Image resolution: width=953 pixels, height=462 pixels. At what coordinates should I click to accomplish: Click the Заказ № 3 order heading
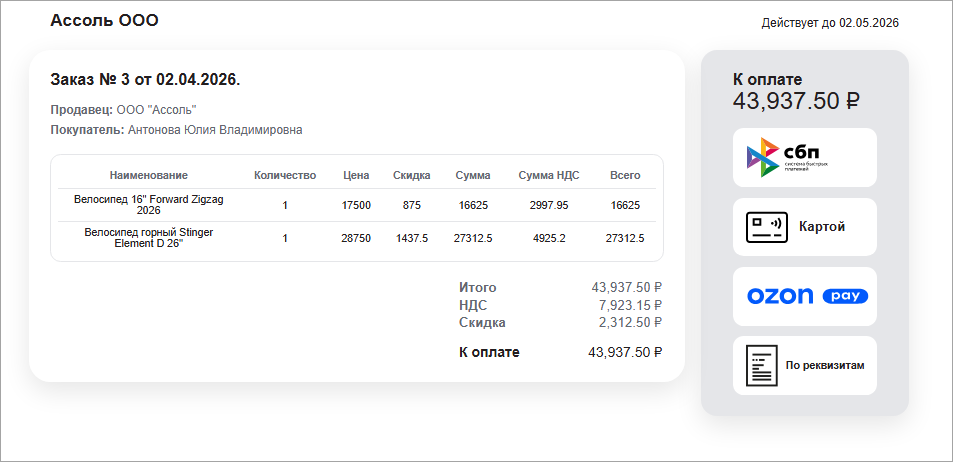(145, 79)
